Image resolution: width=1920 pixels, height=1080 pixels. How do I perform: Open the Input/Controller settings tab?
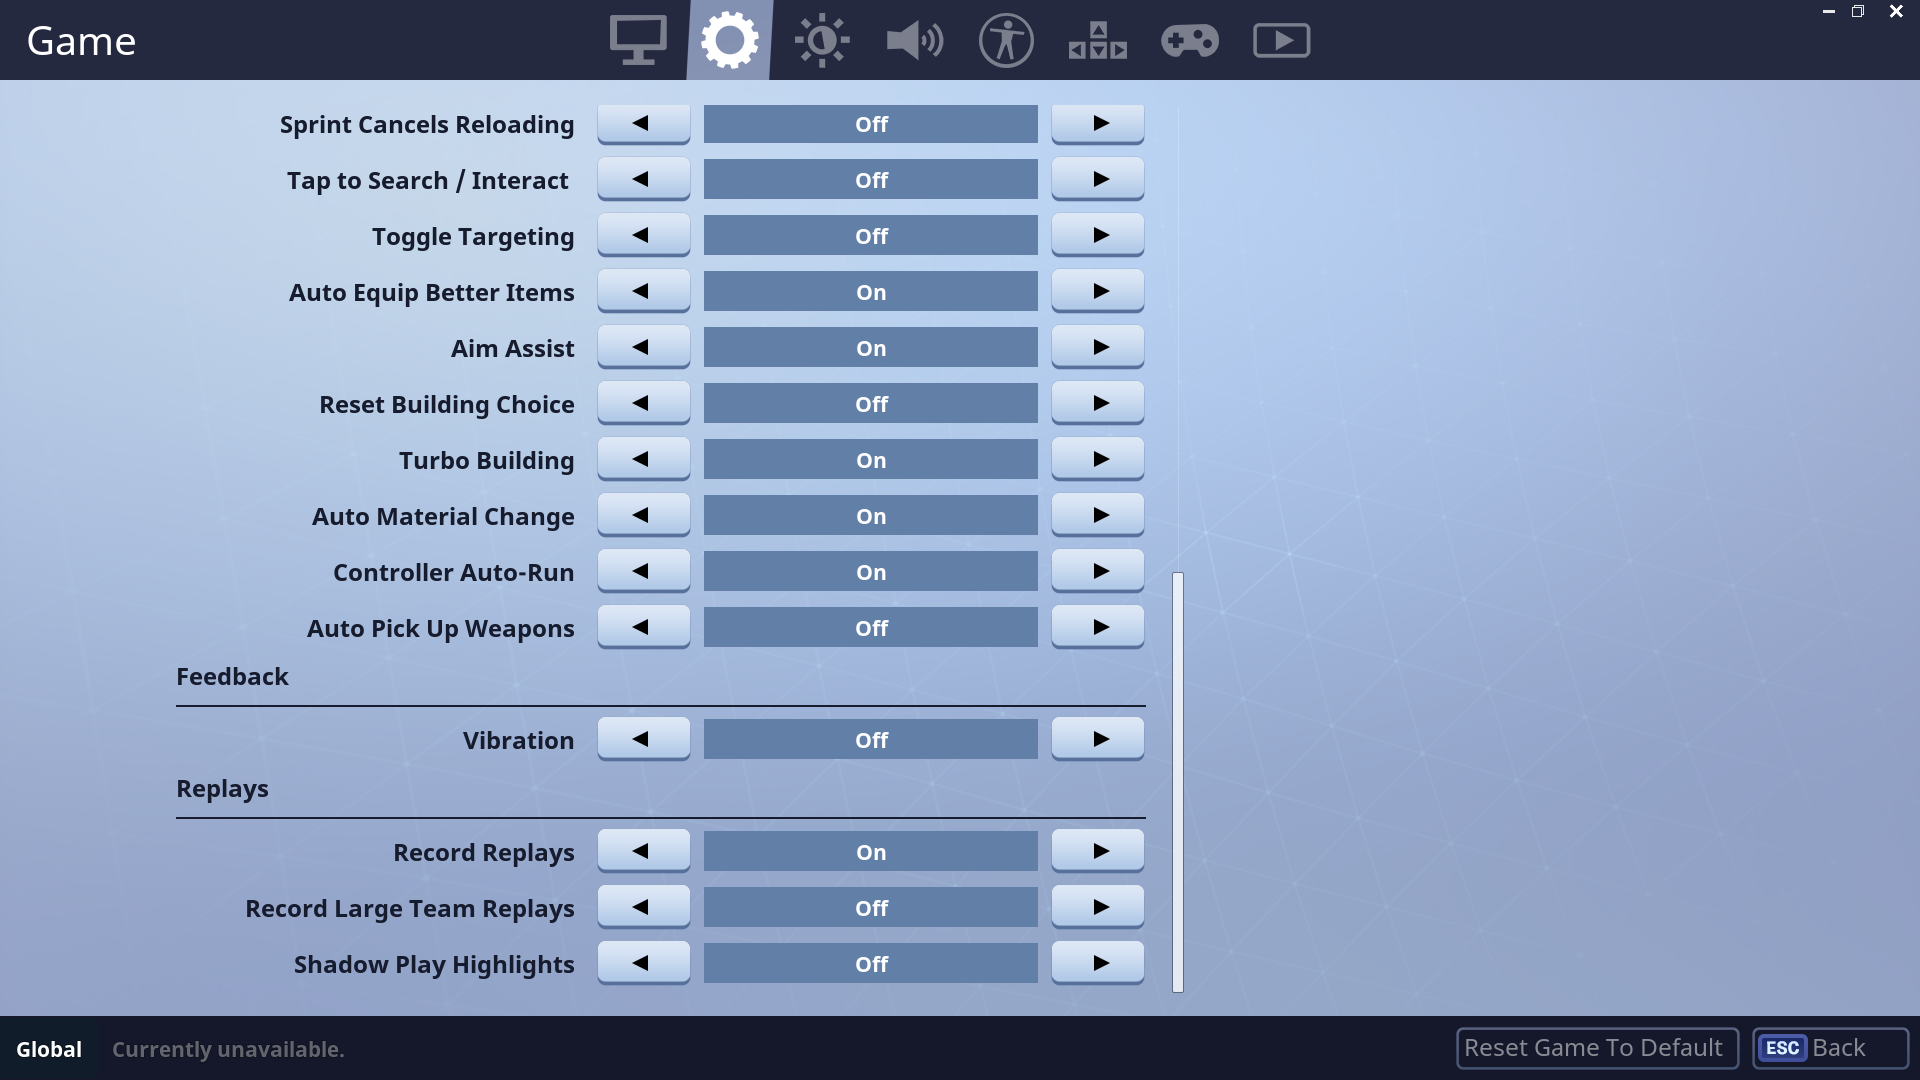pos(1188,40)
